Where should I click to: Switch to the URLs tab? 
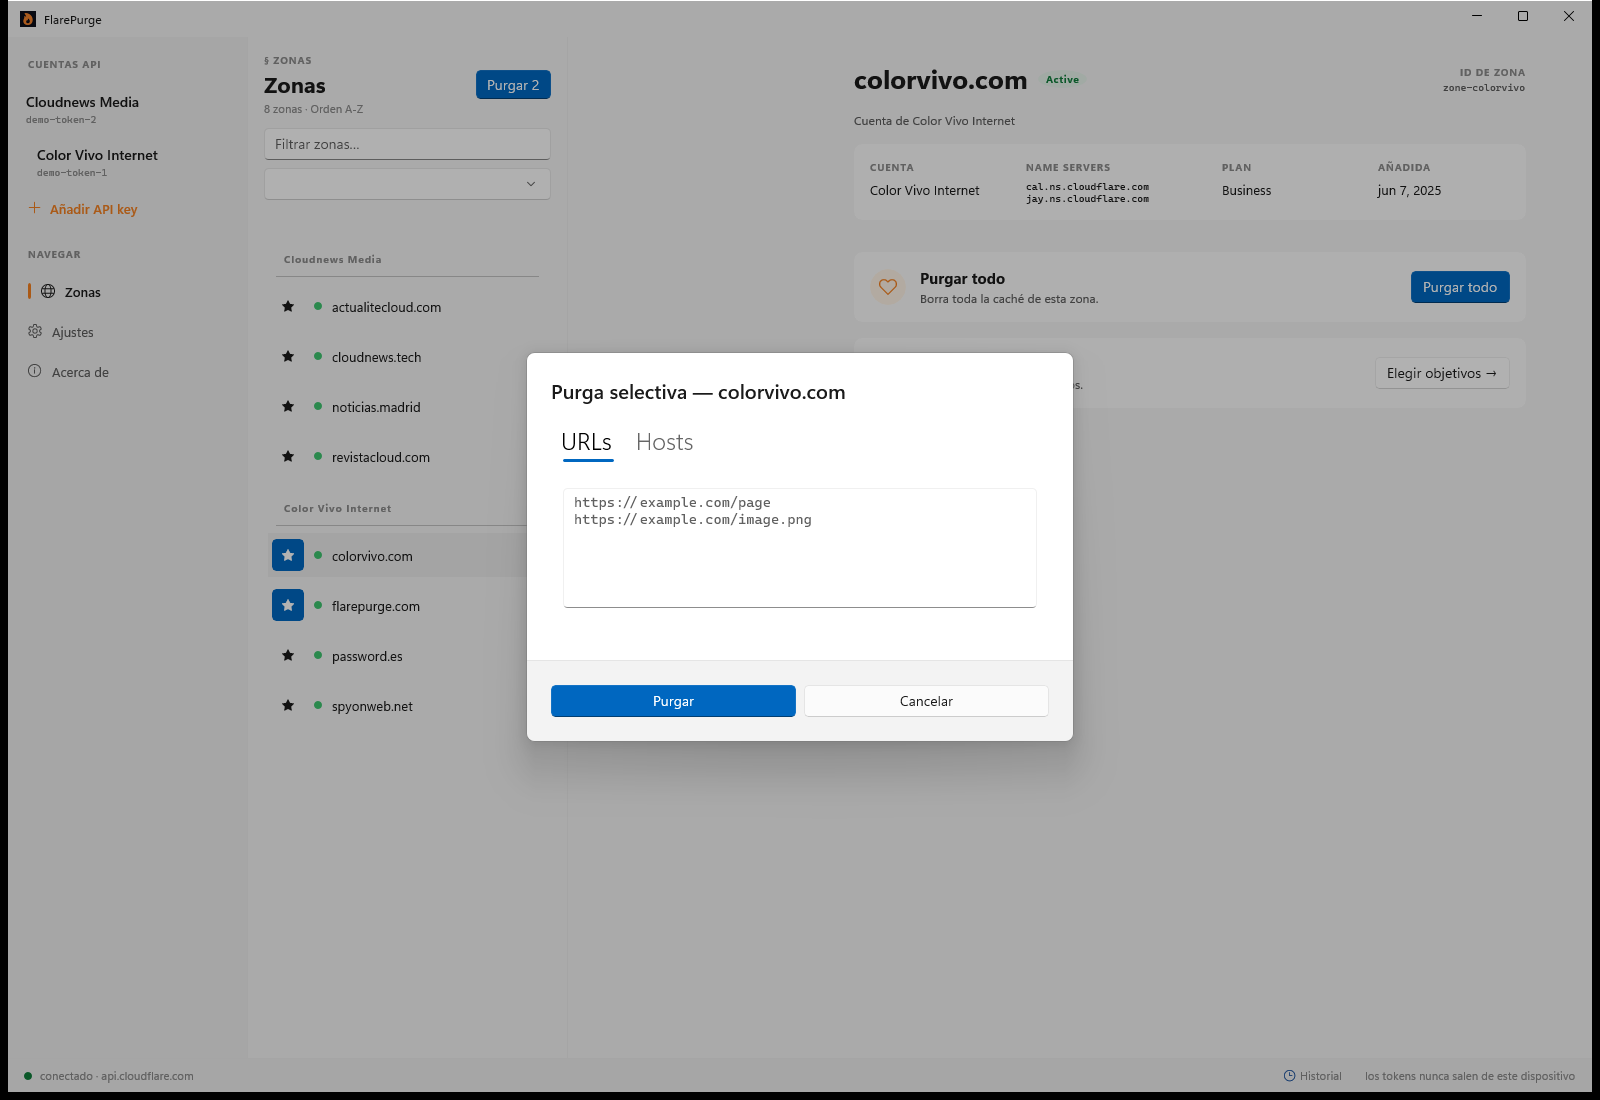tap(587, 443)
